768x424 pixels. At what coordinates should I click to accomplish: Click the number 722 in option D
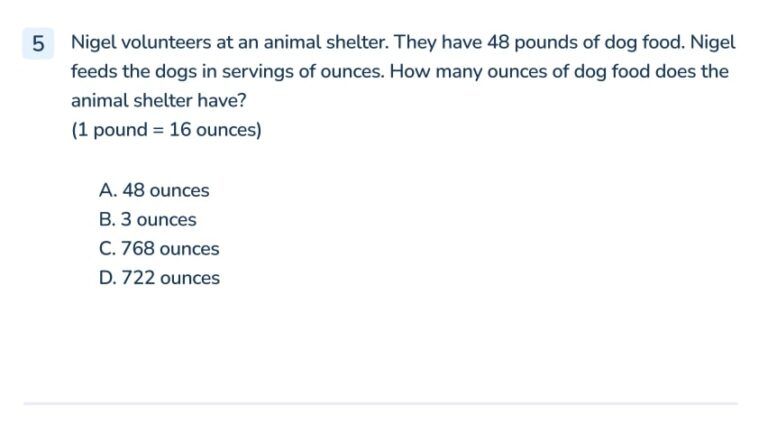[x=137, y=278]
